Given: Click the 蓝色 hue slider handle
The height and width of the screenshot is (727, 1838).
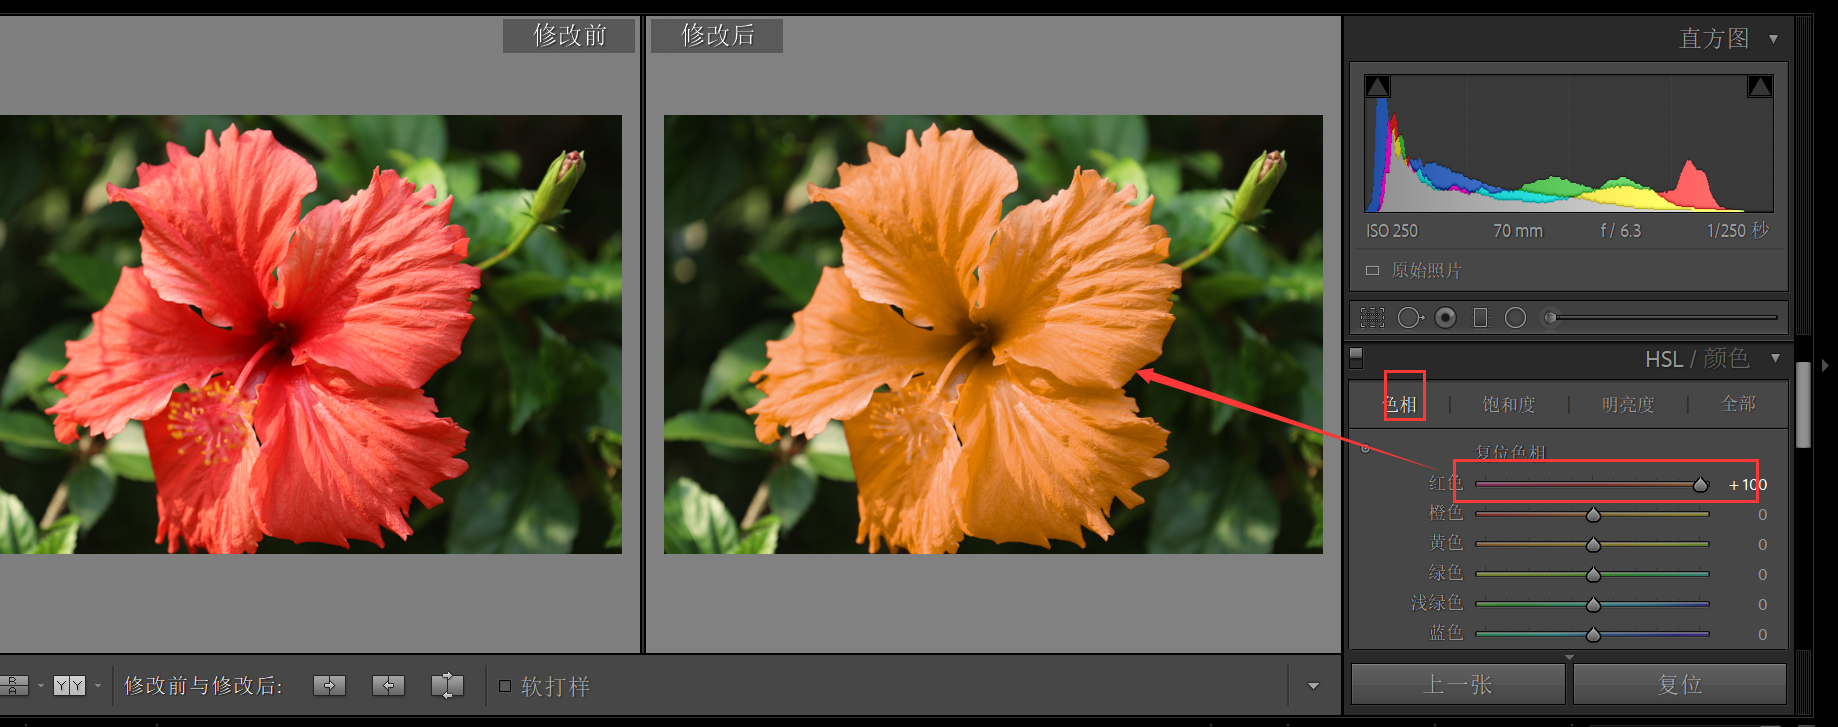Looking at the screenshot, I should pos(1593,634).
